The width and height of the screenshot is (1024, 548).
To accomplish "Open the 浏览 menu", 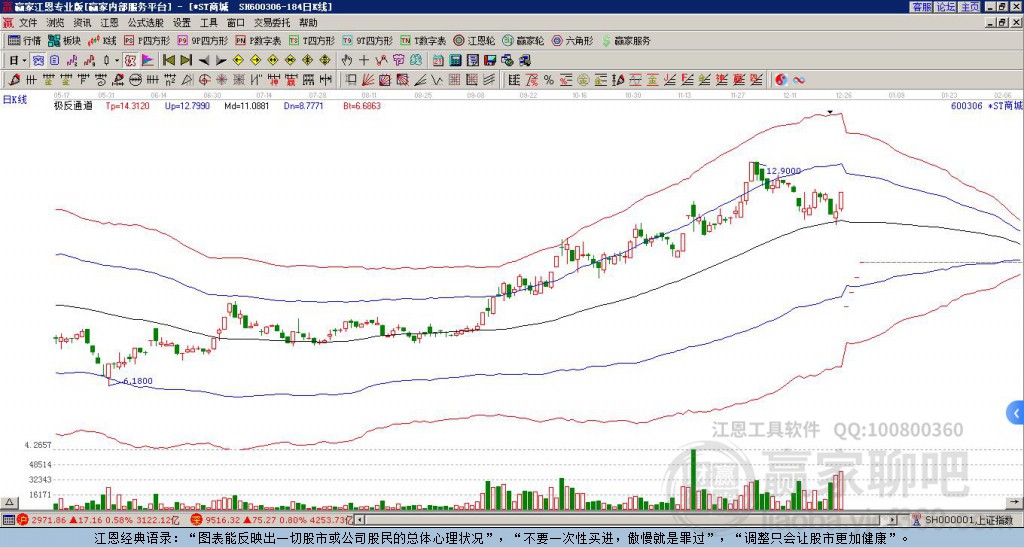I will click(x=56, y=23).
